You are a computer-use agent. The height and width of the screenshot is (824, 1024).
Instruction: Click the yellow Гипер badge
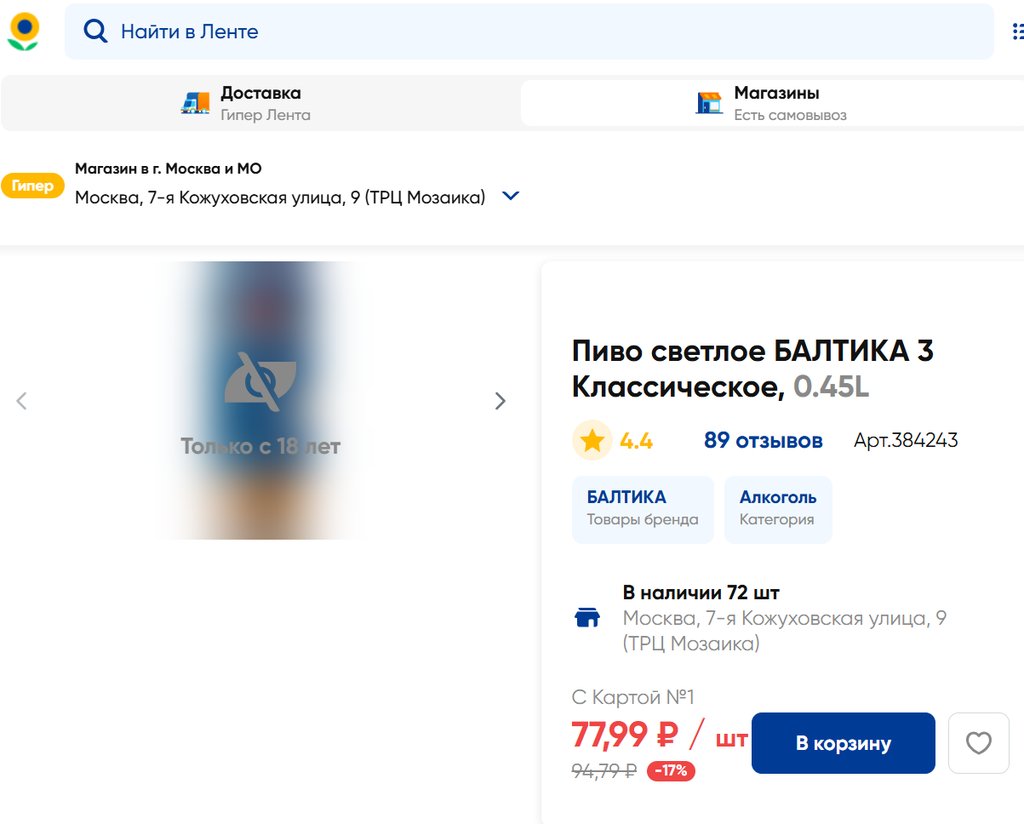coord(32,186)
